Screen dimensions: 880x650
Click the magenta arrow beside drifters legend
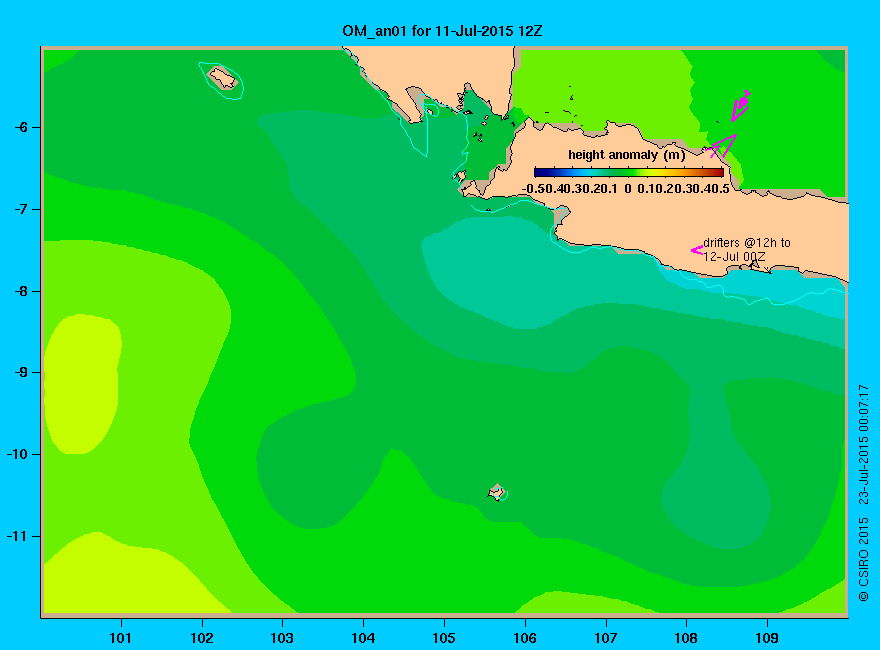[696, 250]
